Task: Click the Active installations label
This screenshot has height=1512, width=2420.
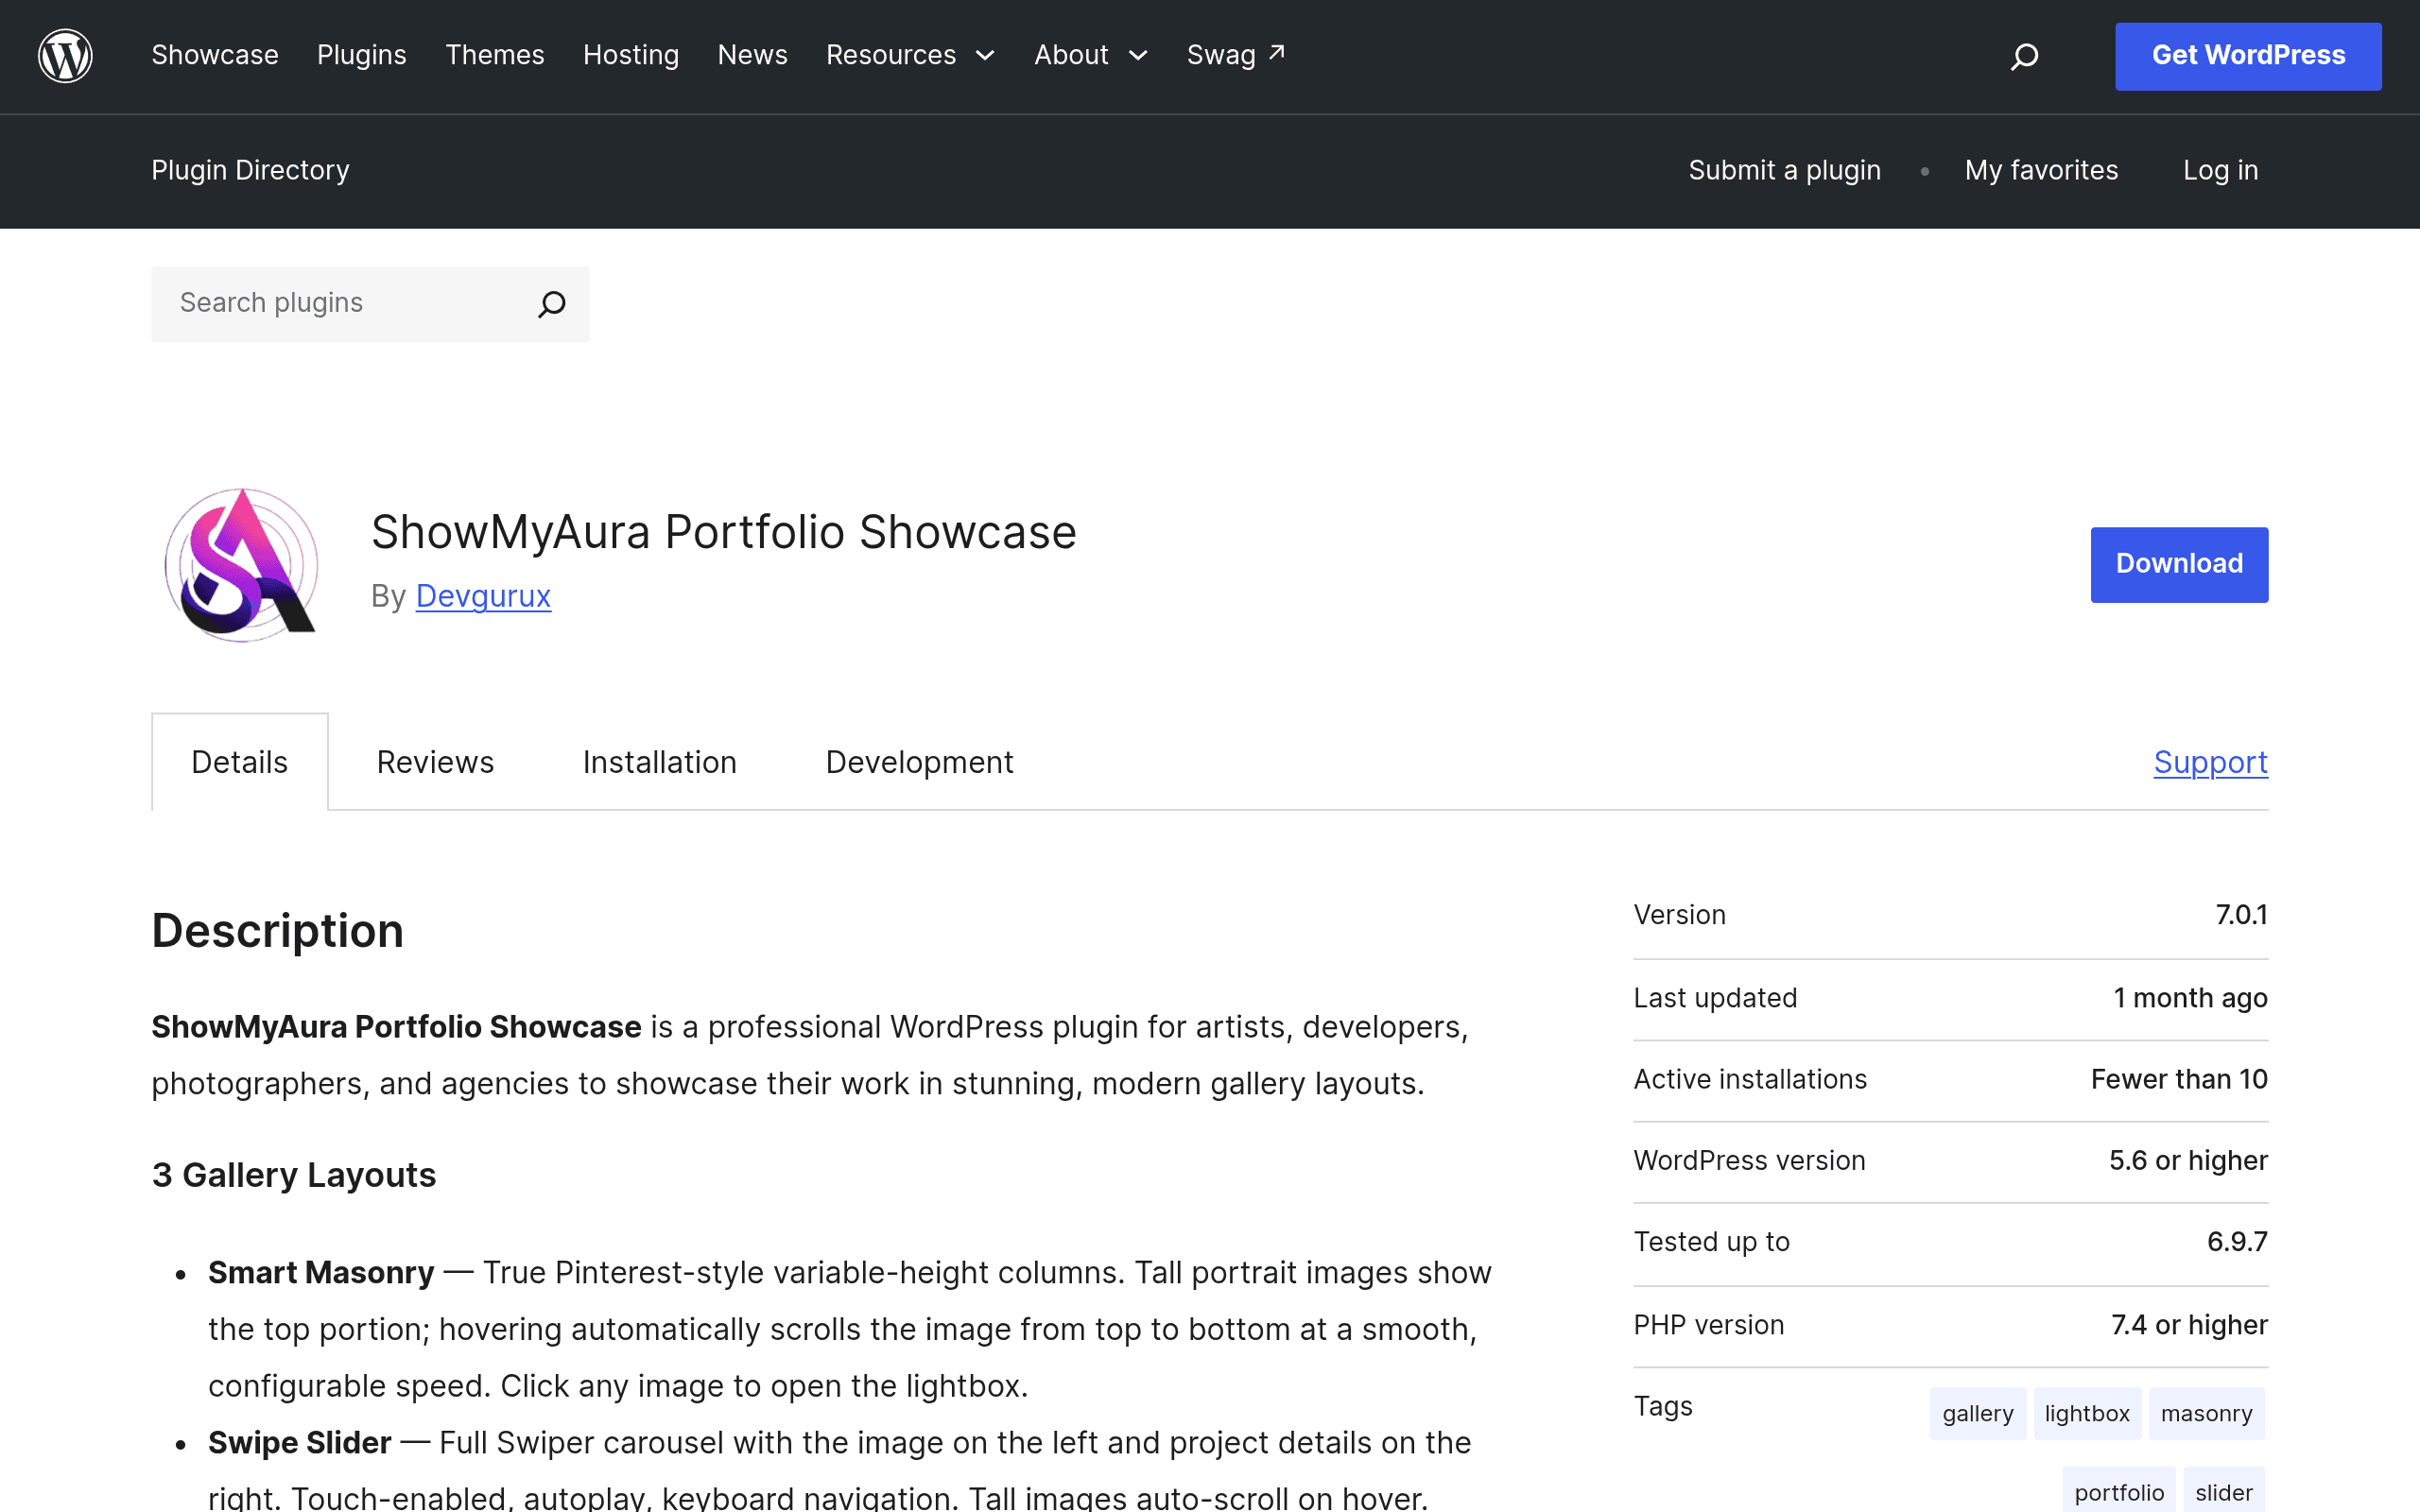Action: (x=1750, y=1079)
